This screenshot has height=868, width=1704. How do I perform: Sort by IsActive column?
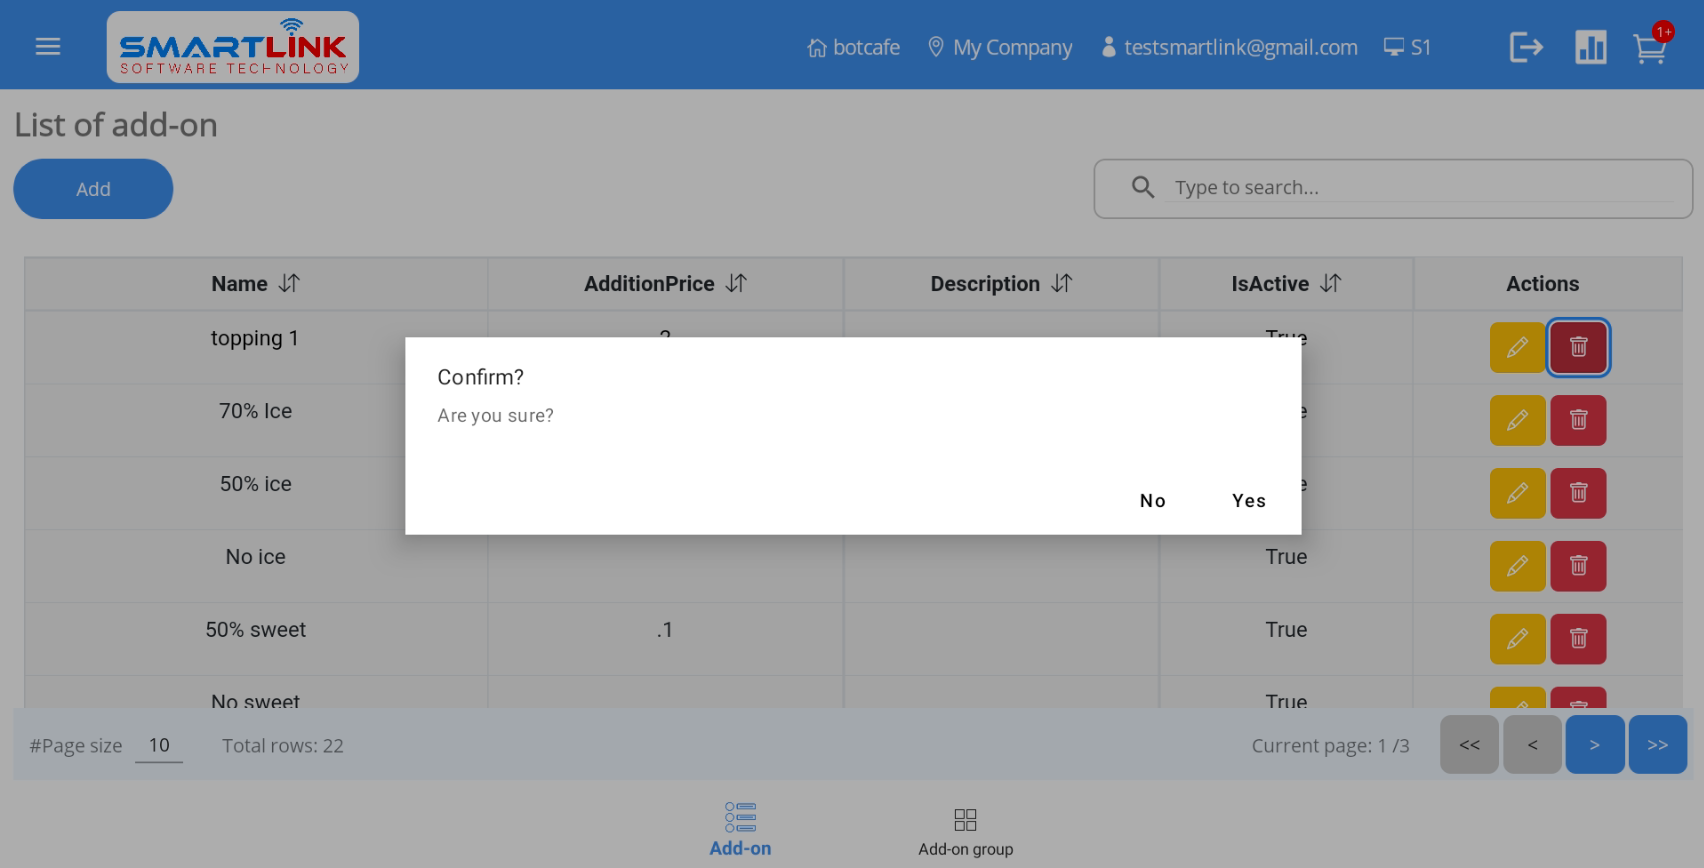[x=1330, y=284]
